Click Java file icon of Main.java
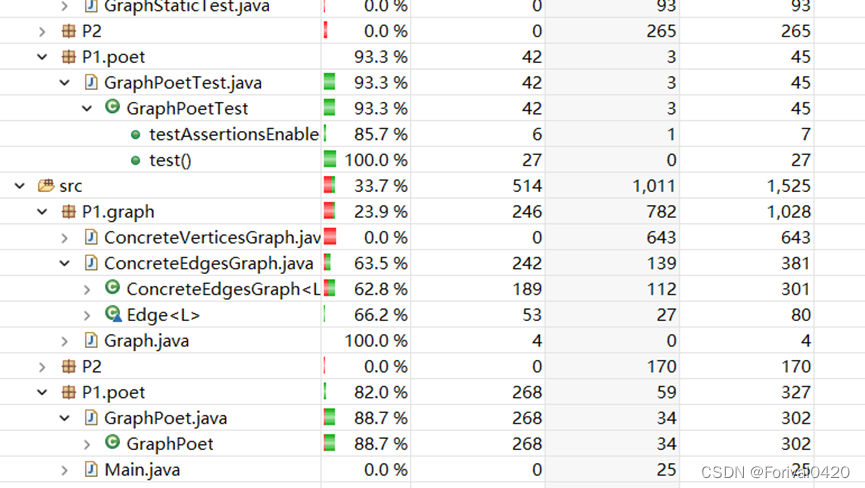The width and height of the screenshot is (865, 488). click(x=91, y=469)
